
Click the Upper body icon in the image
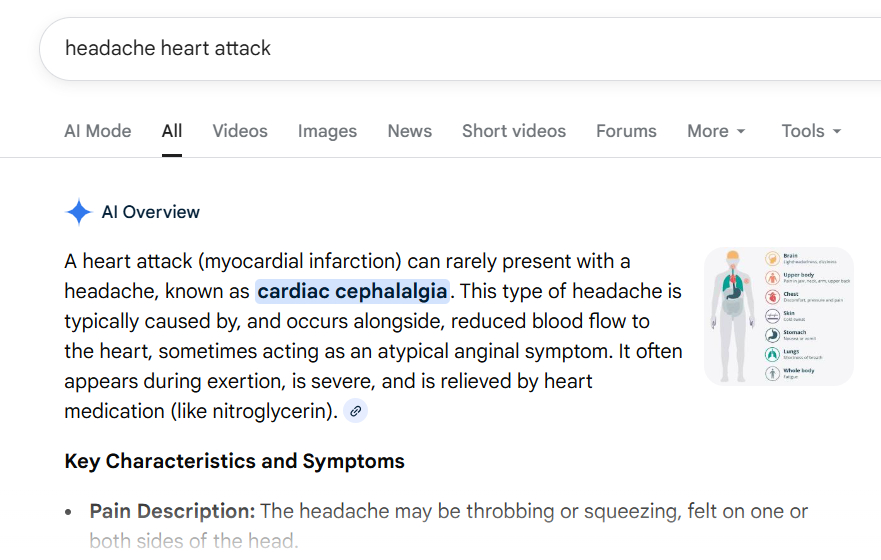click(x=772, y=278)
